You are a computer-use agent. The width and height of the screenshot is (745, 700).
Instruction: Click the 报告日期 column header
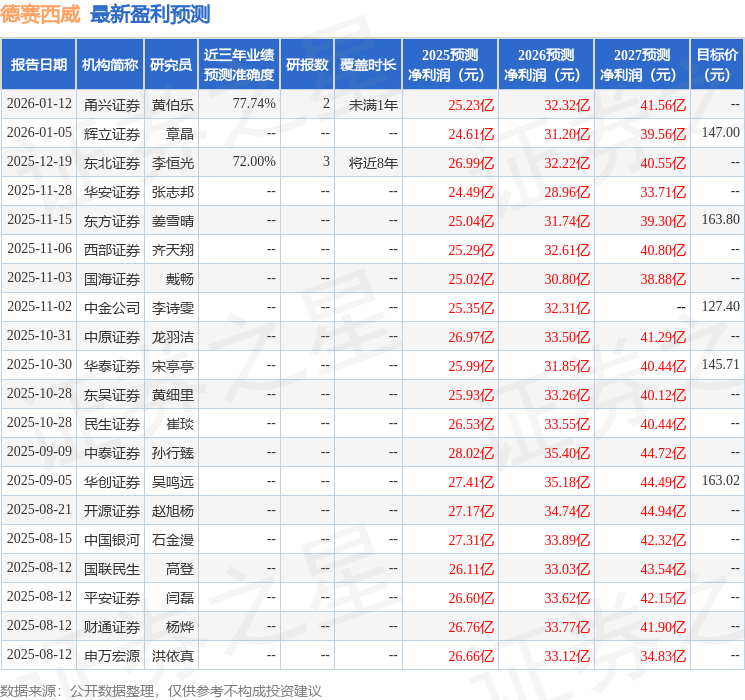39,65
